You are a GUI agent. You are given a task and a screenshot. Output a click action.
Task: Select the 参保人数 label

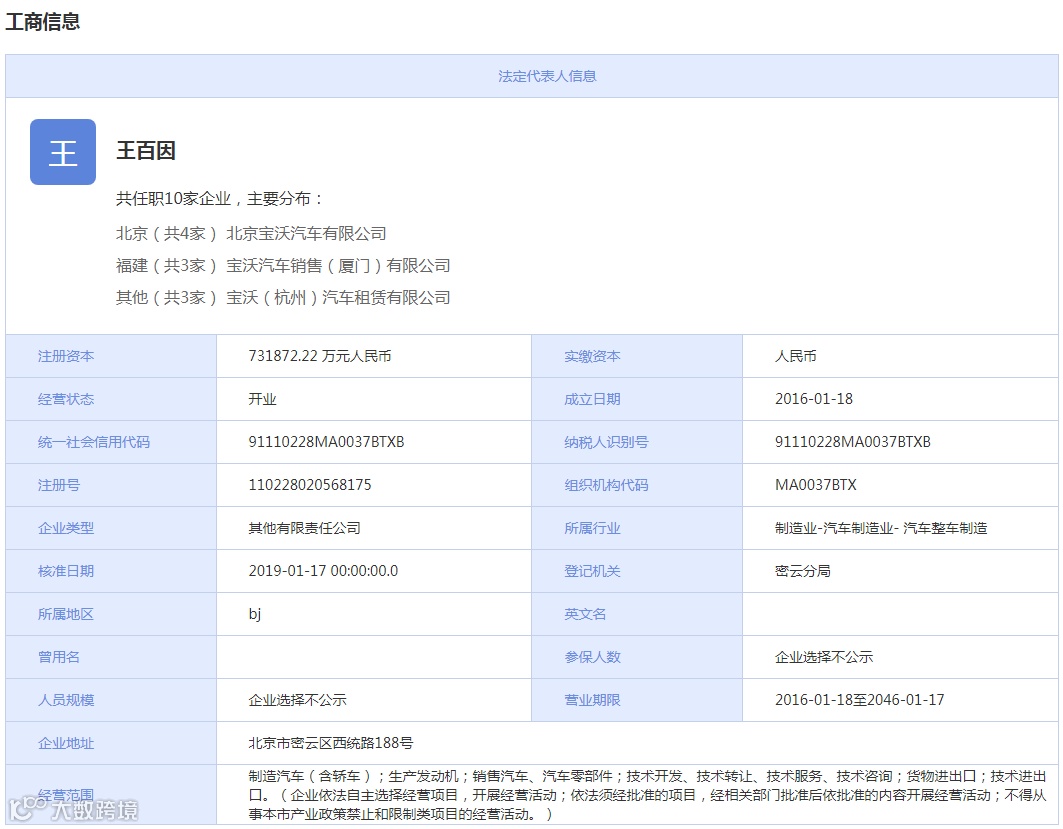593,657
